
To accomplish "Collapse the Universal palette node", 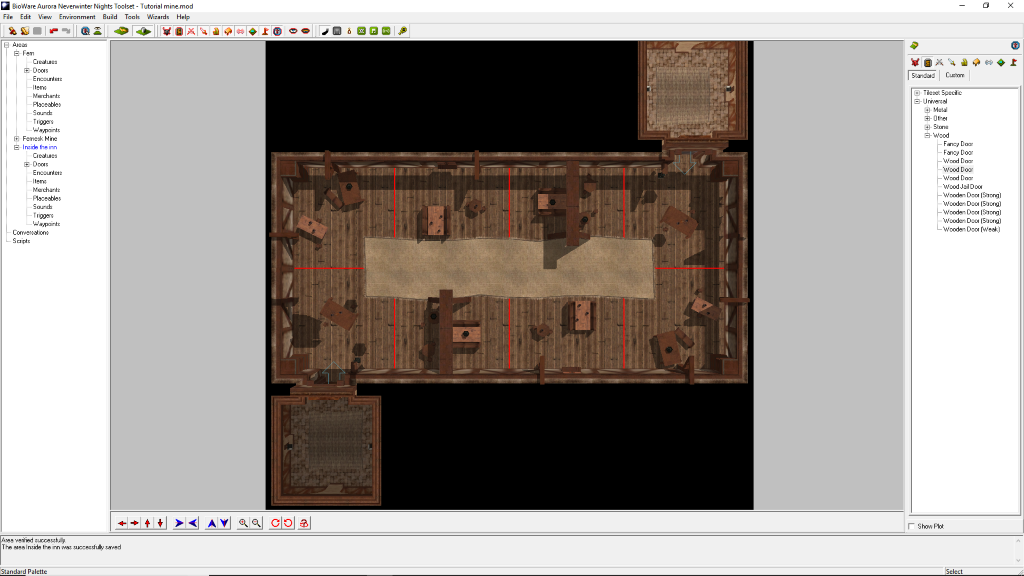I will click(x=917, y=101).
